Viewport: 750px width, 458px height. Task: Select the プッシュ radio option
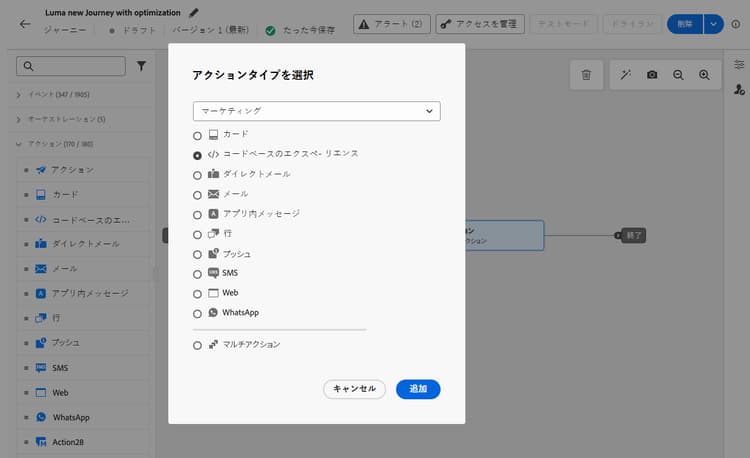click(x=197, y=254)
